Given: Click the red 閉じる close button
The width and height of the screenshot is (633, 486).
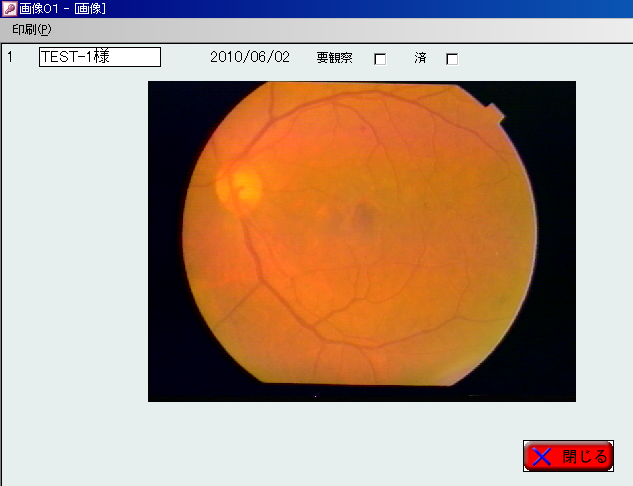Looking at the screenshot, I should coord(568,456).
